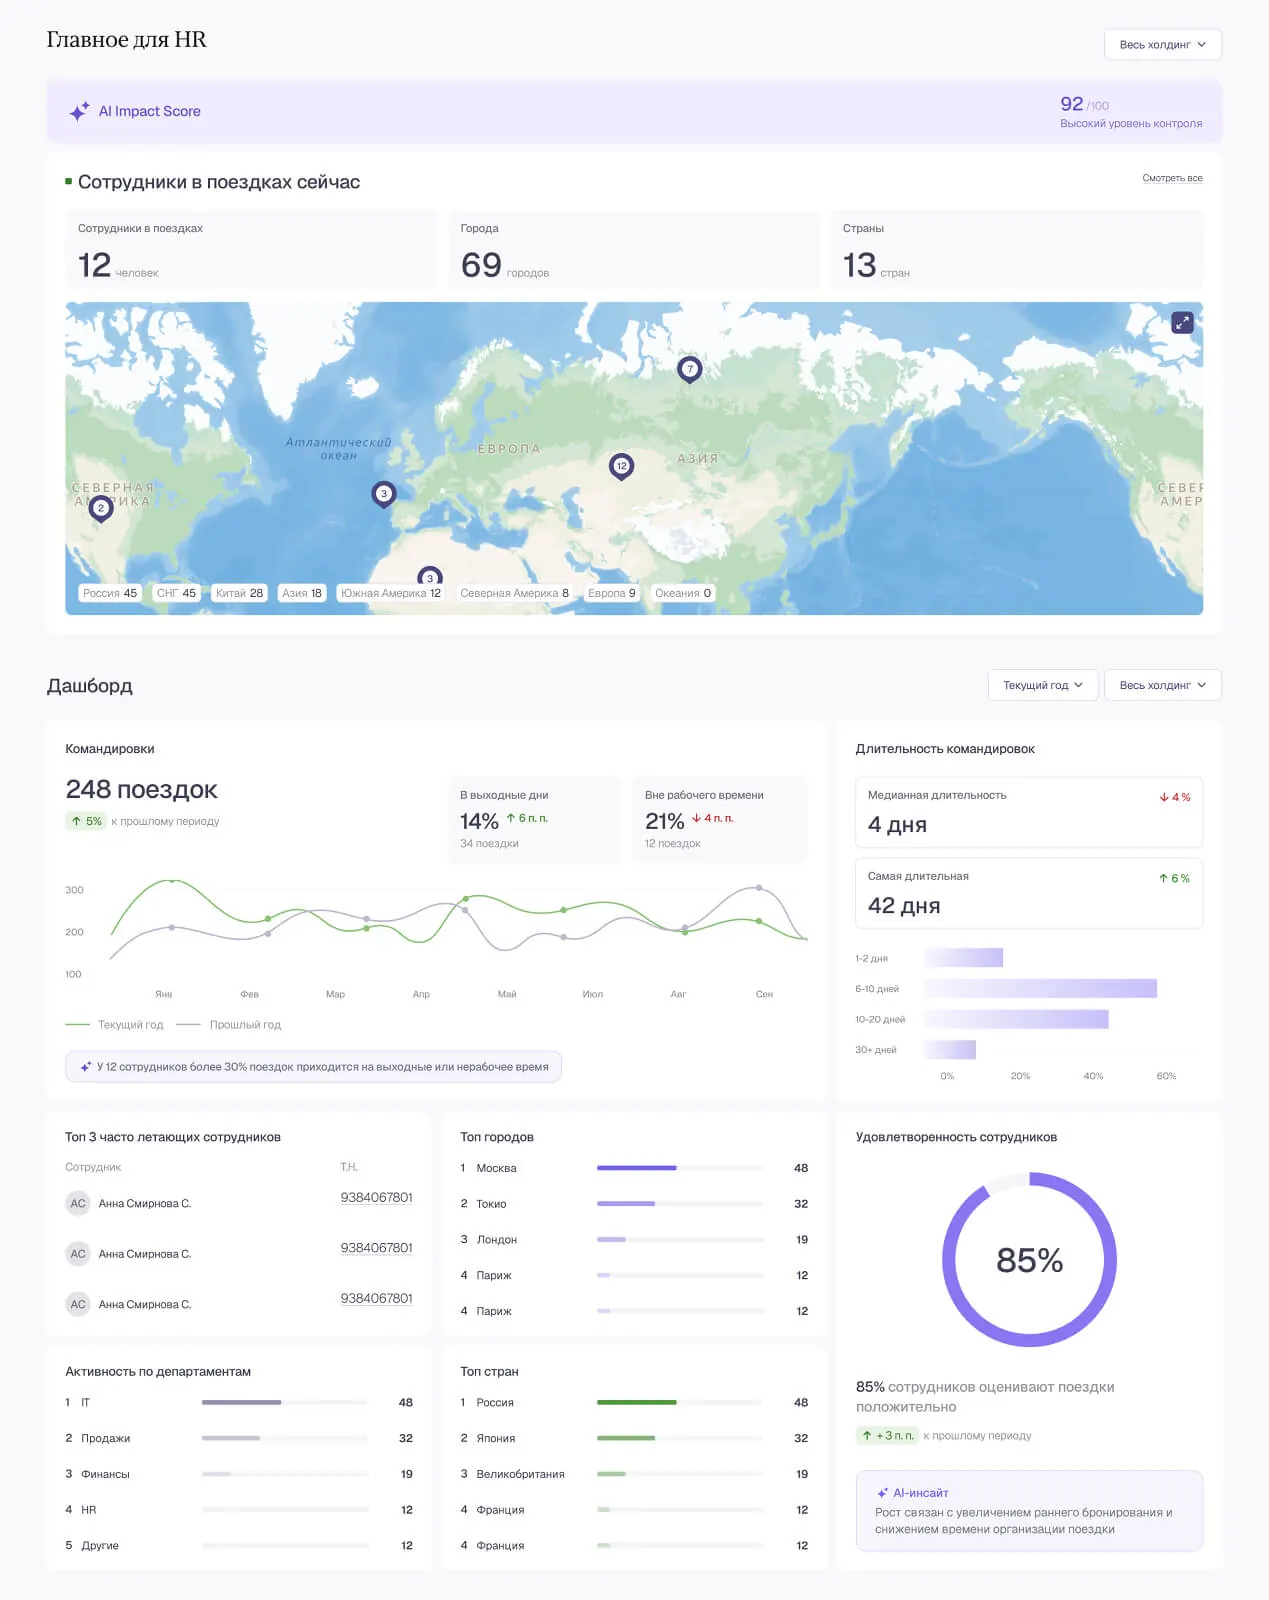The width and height of the screenshot is (1269, 1600).
Task: Click the green 5% growth arrow badge
Action: [x=87, y=821]
